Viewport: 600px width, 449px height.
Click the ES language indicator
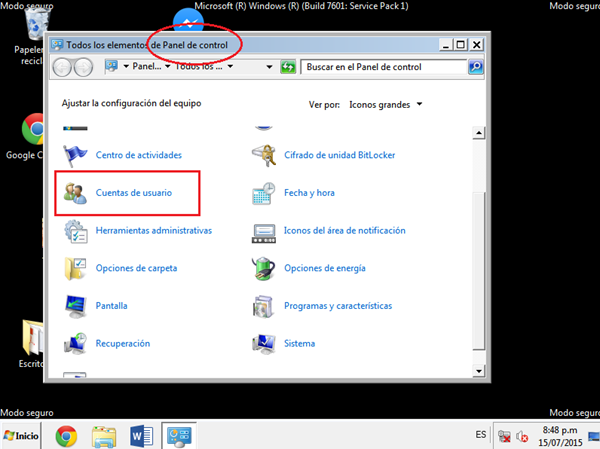481,435
